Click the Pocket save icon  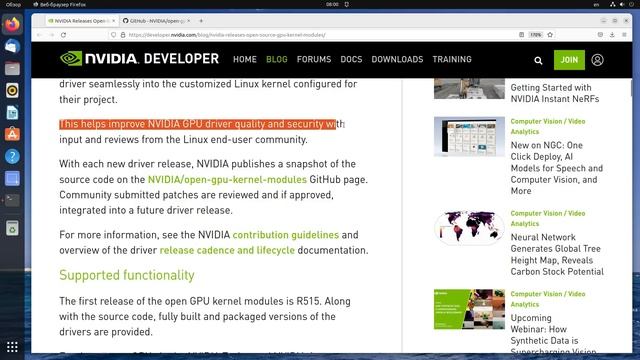(x=600, y=35)
